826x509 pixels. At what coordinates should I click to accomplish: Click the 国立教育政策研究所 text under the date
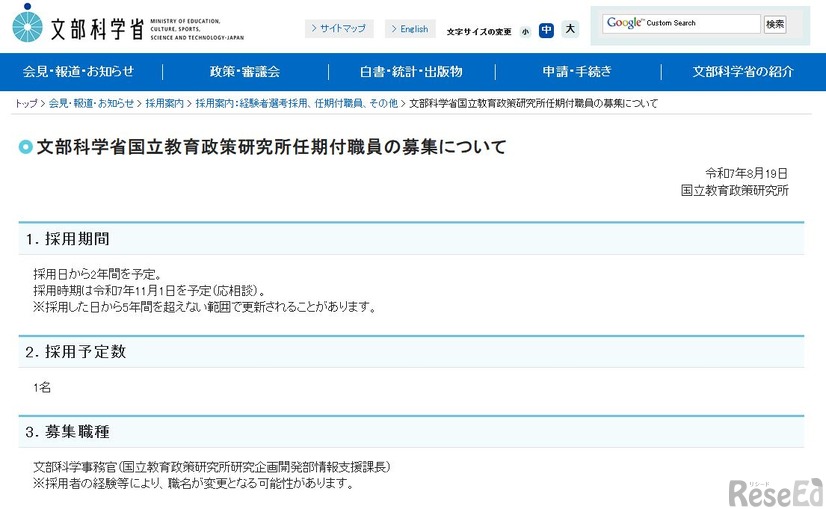click(734, 190)
